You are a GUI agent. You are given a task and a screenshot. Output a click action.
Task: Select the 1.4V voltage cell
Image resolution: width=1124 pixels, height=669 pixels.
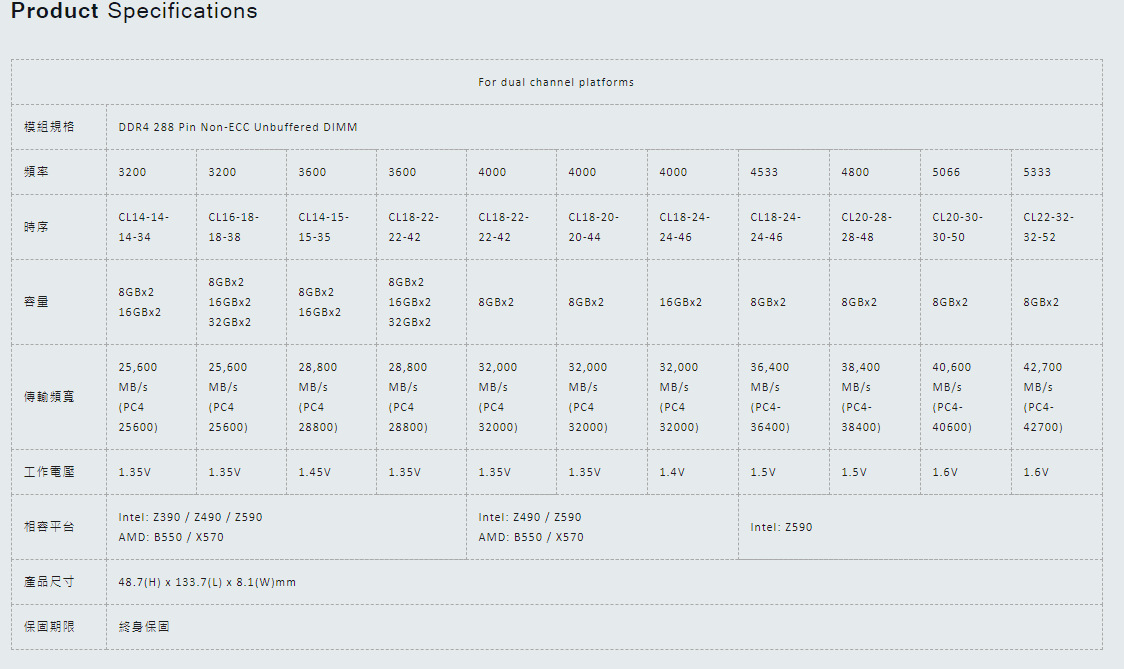(672, 472)
